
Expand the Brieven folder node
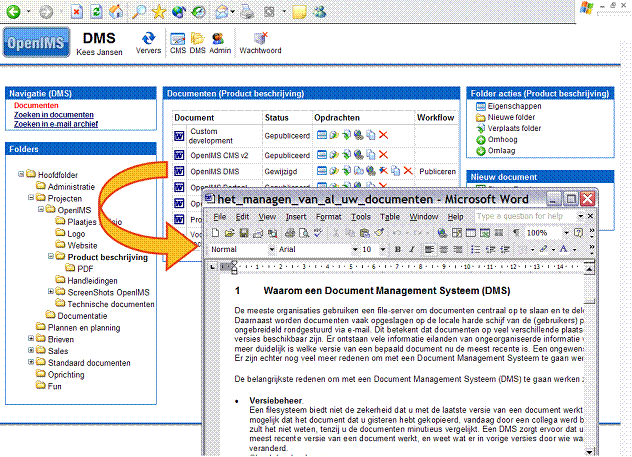(31, 338)
